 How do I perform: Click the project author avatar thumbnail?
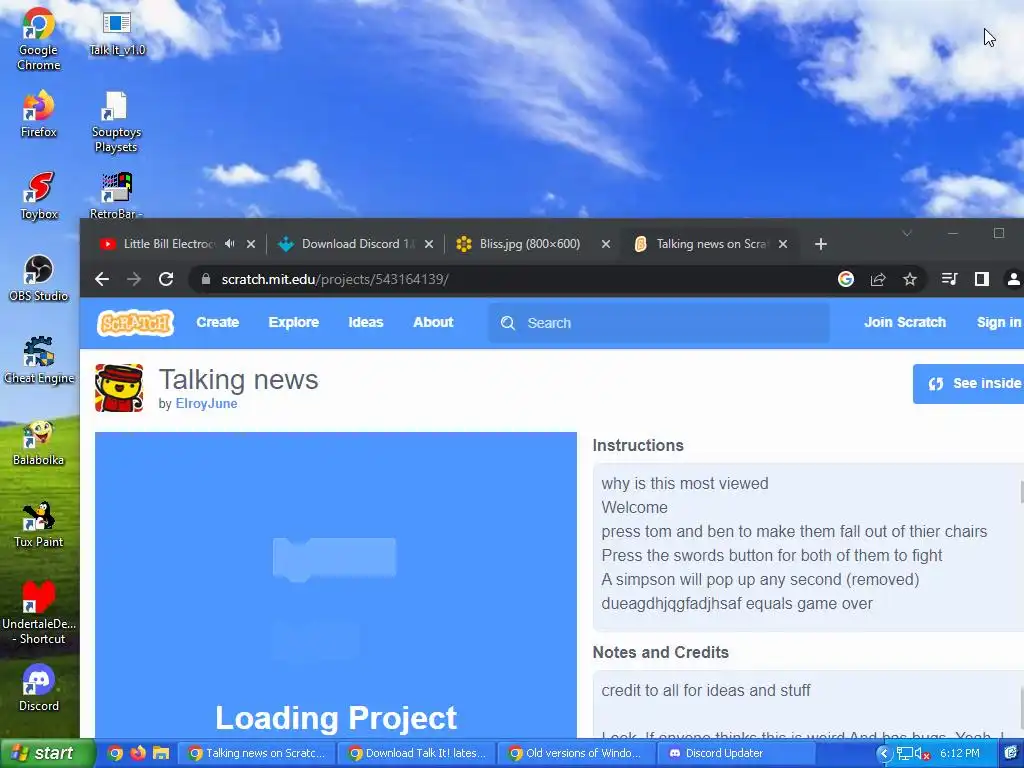[x=119, y=388]
